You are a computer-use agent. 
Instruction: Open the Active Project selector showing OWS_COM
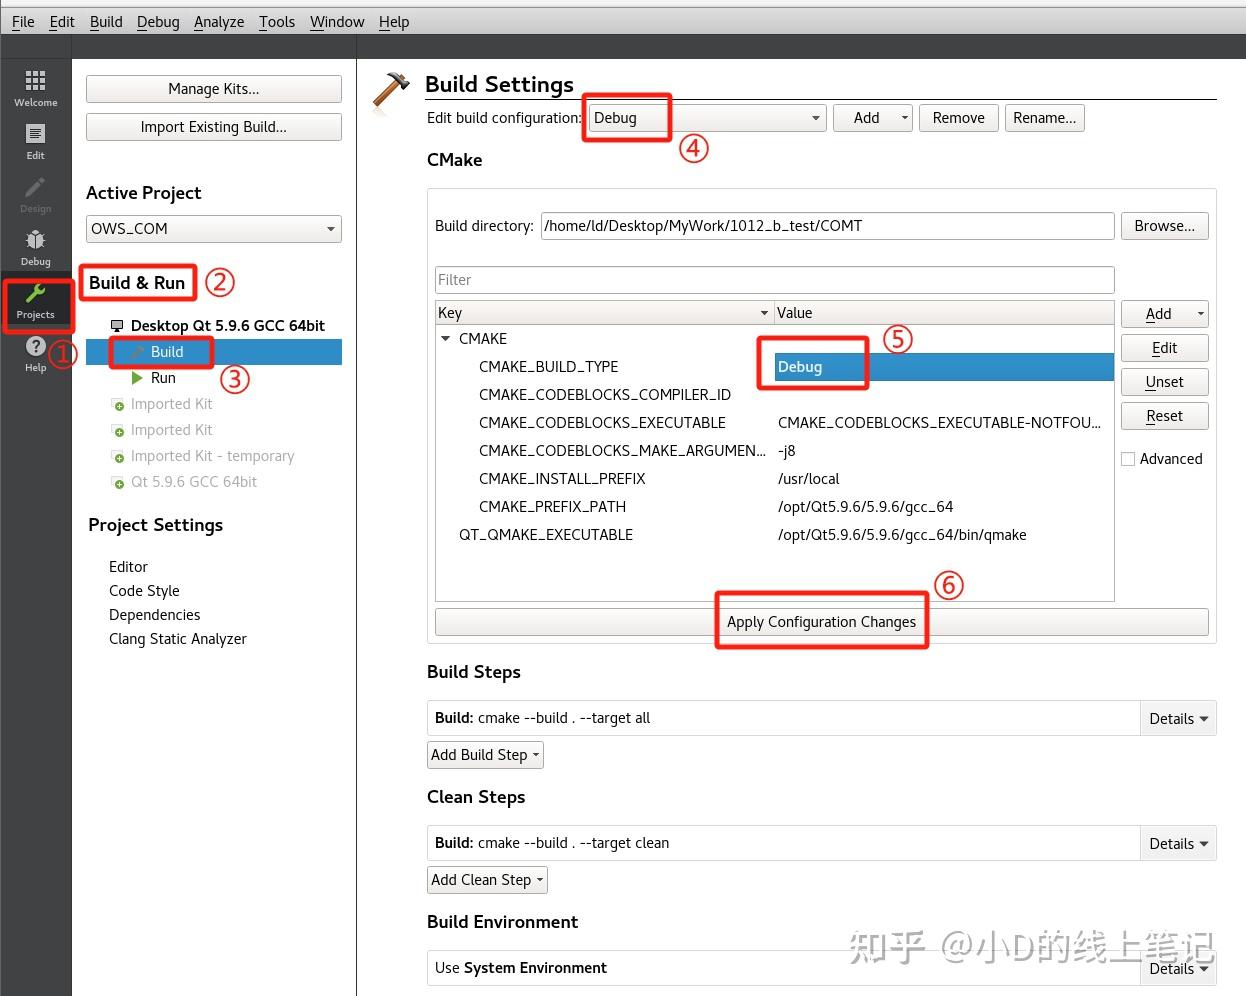click(x=213, y=228)
